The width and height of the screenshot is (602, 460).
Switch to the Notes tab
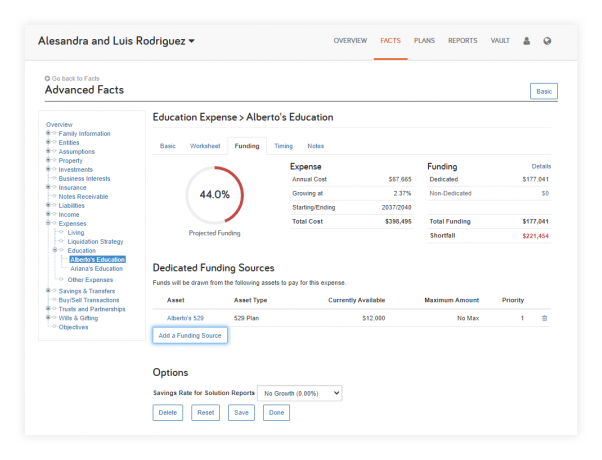(x=316, y=146)
